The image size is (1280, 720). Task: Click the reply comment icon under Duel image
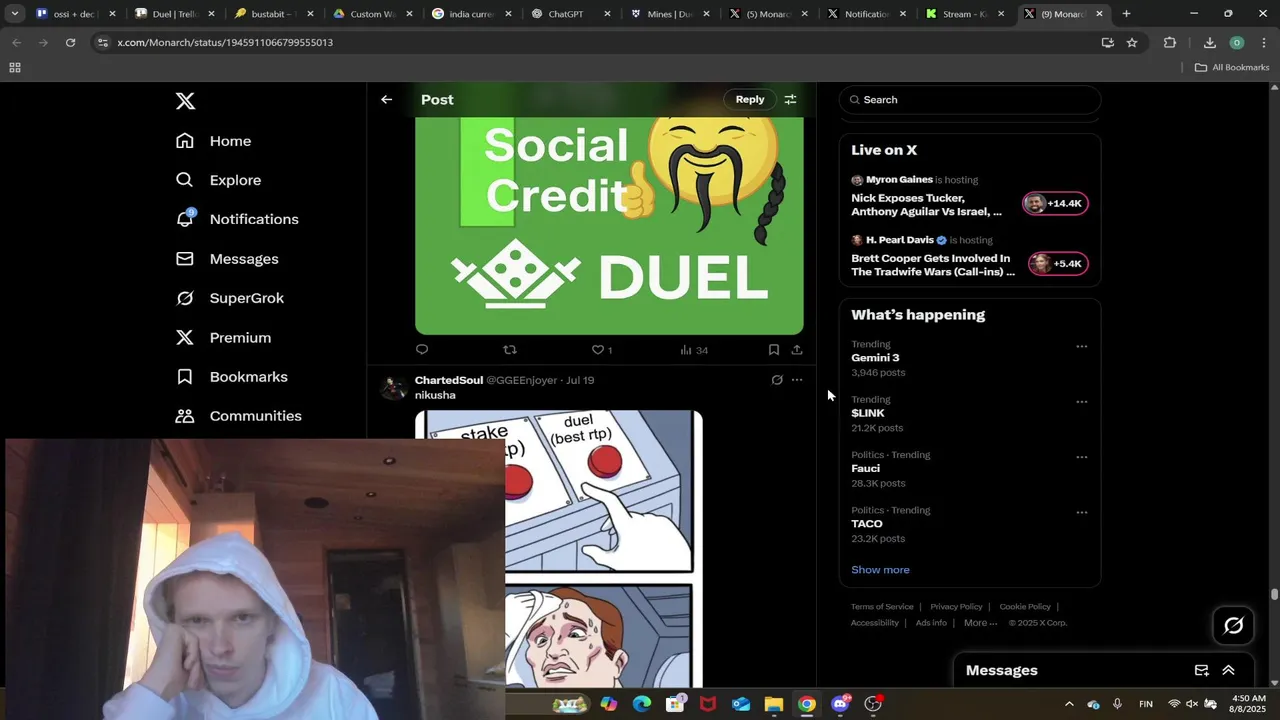pyautogui.click(x=422, y=350)
